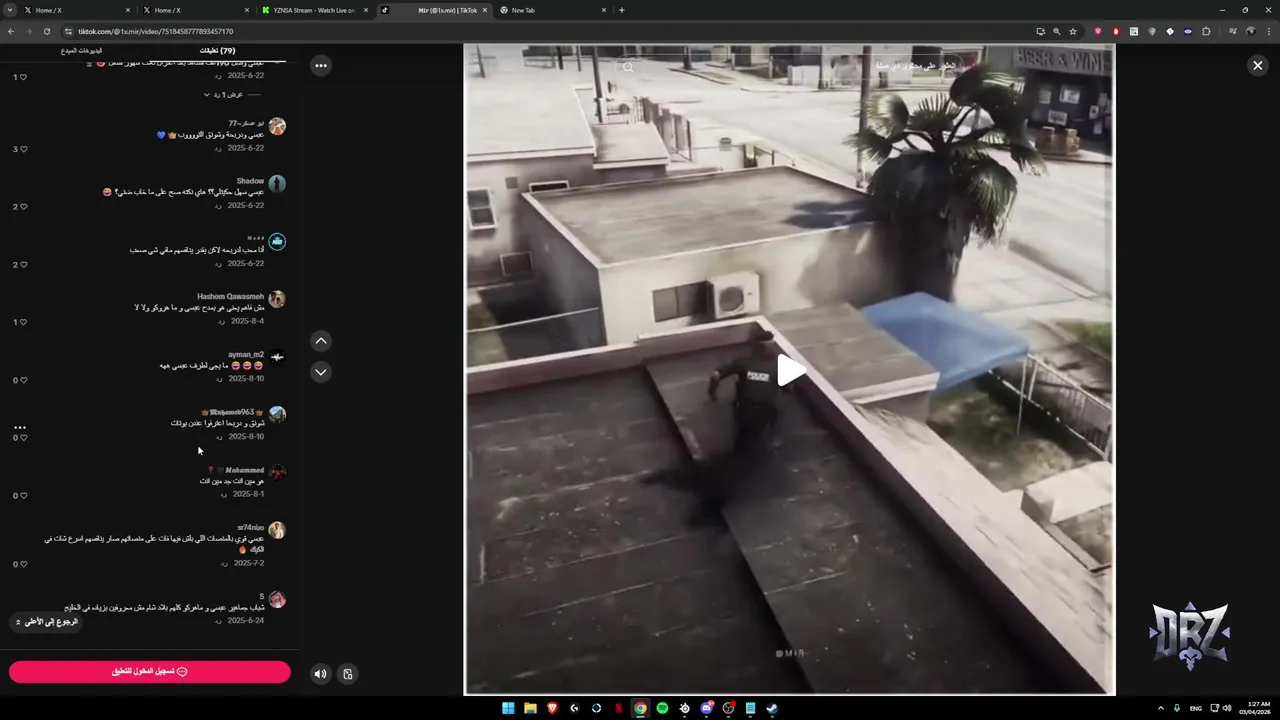Viewport: 1280px width, 720px height.
Task: Open the browser zoom magnifier icon
Action: coord(1056,31)
